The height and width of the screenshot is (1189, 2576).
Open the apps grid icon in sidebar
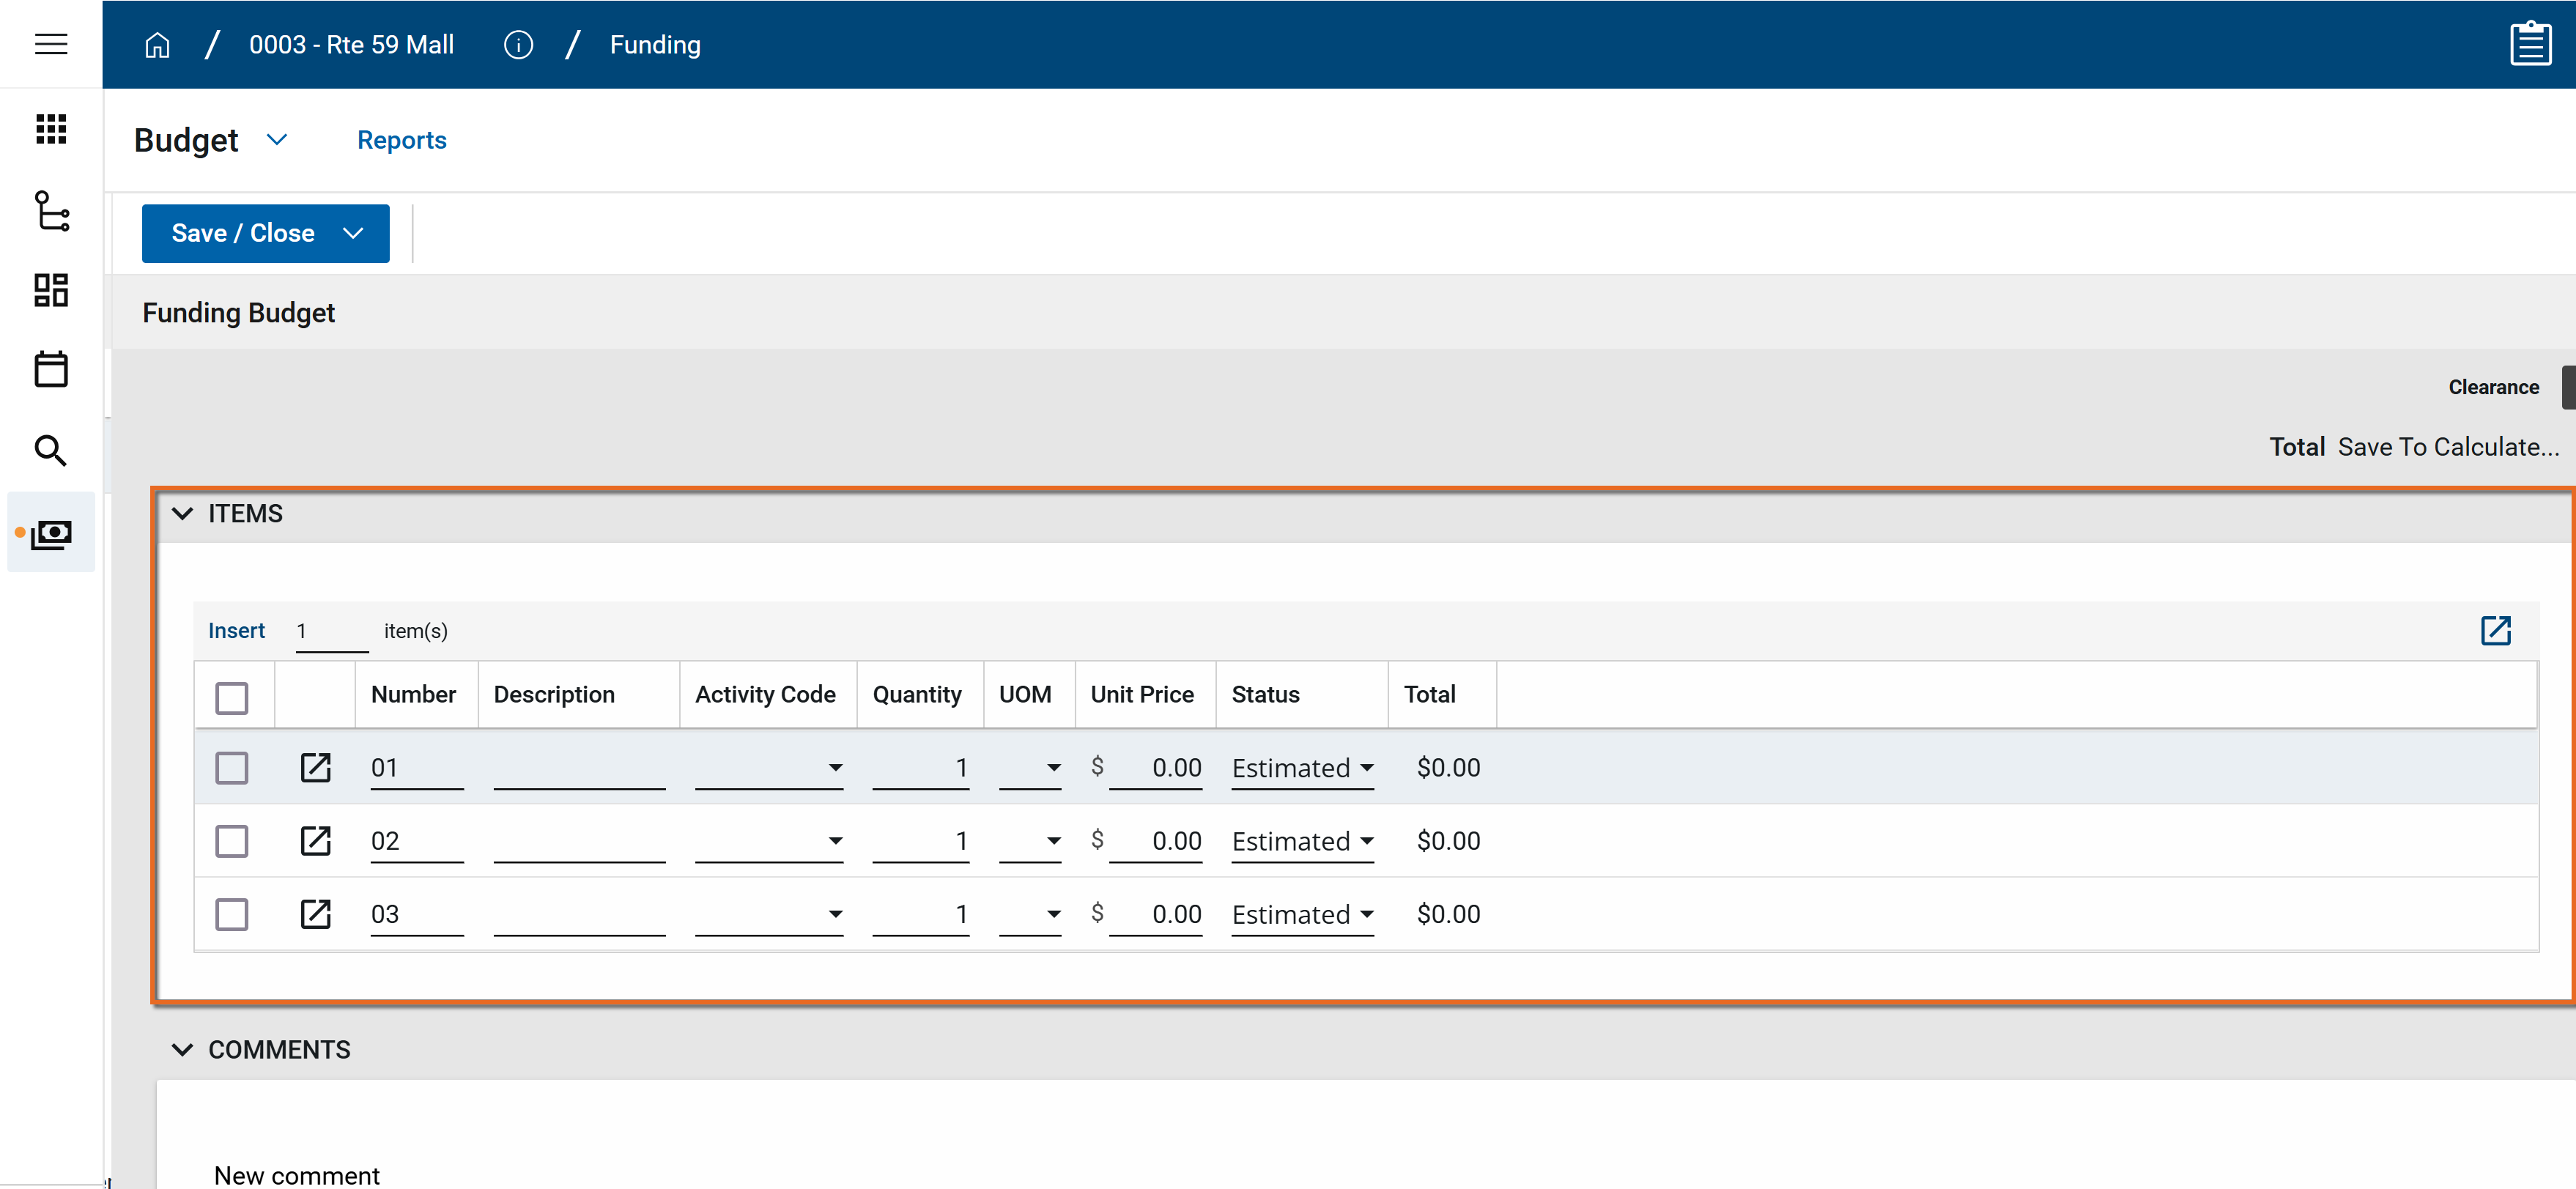click(51, 129)
